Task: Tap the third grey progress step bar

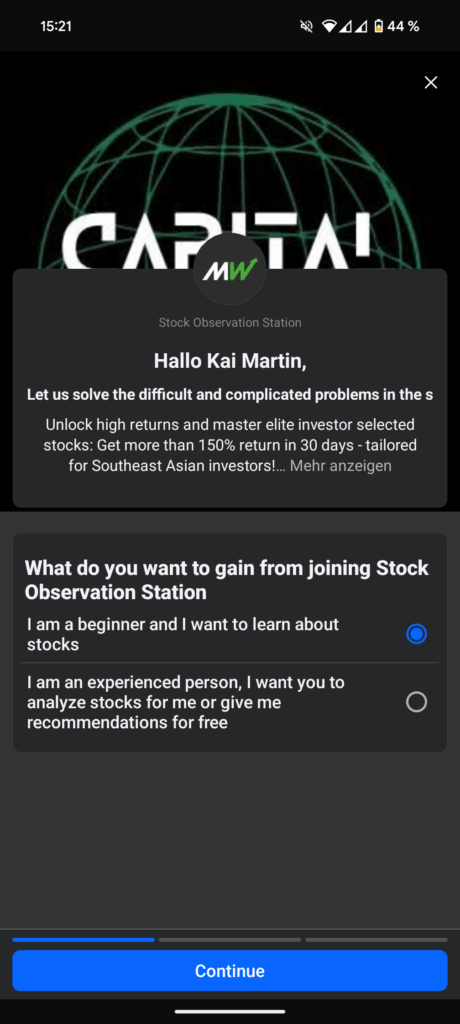Action: (x=376, y=940)
